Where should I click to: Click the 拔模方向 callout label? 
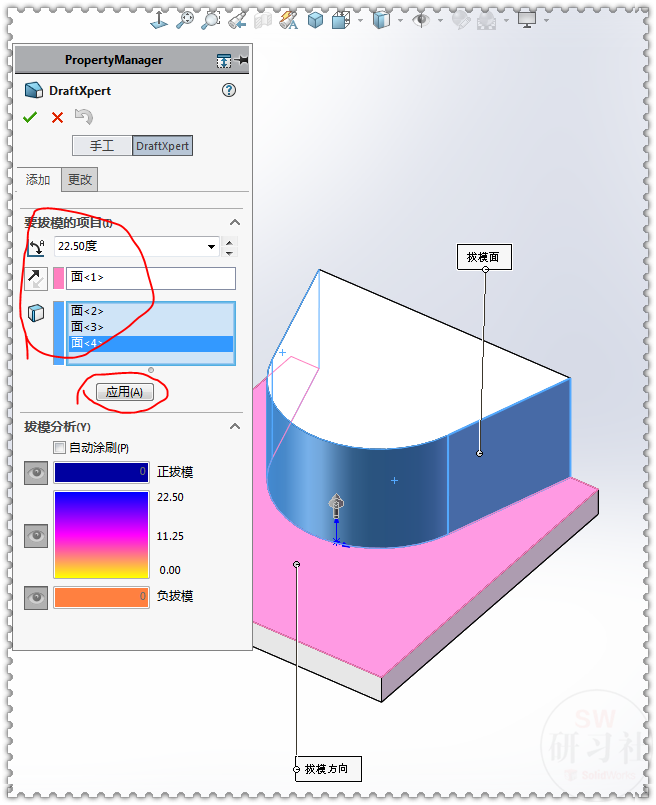click(x=328, y=769)
